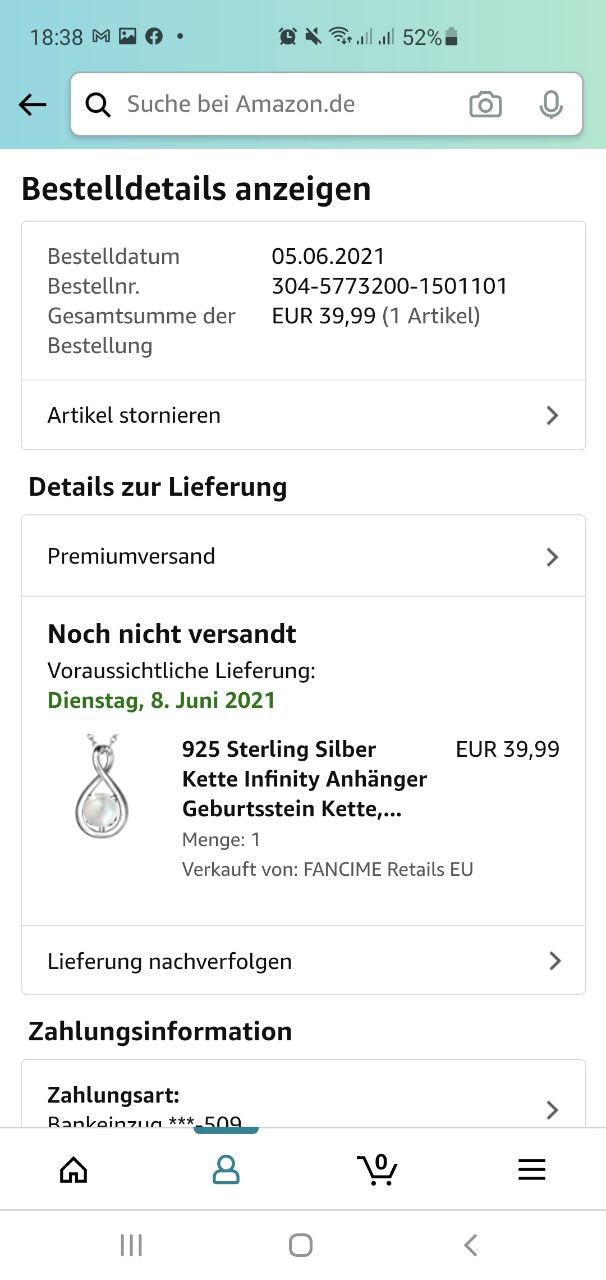
Task: Expand the Lieferung nachverfolgen chevron
Action: pyautogui.click(x=555, y=961)
